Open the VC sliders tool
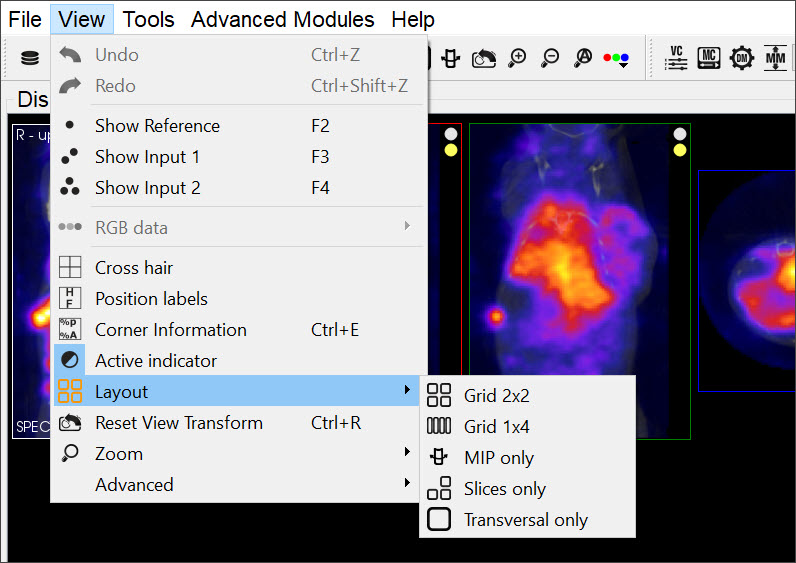796x563 pixels. [677, 58]
